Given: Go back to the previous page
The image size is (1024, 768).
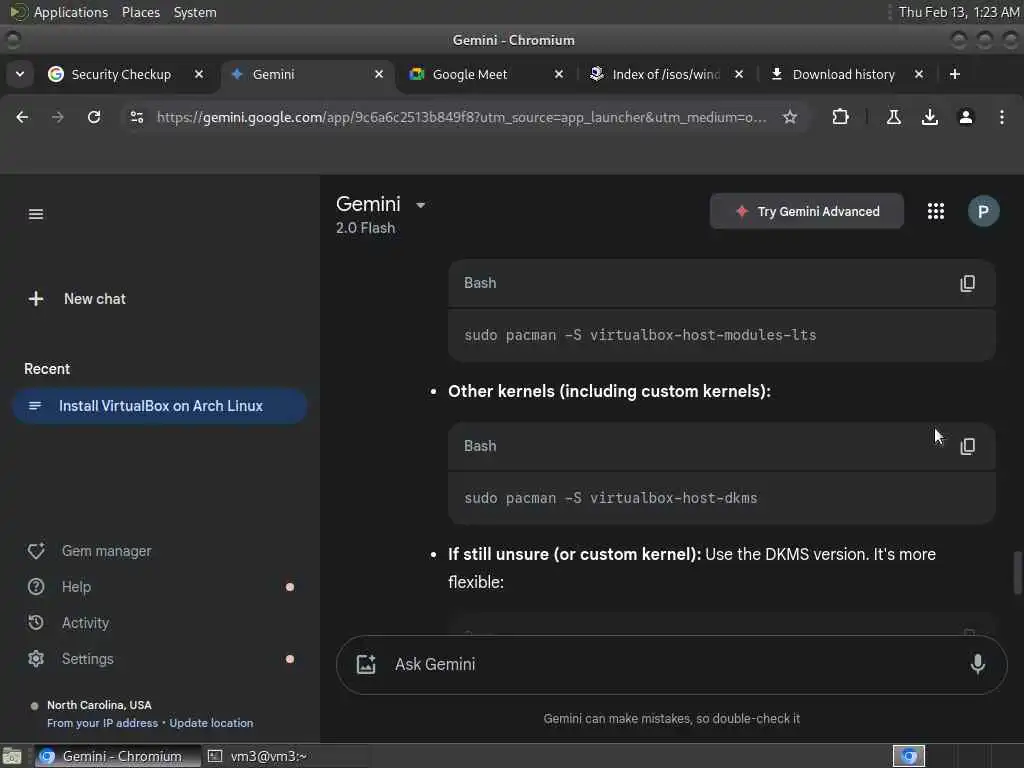Looking at the screenshot, I should 22,118.
